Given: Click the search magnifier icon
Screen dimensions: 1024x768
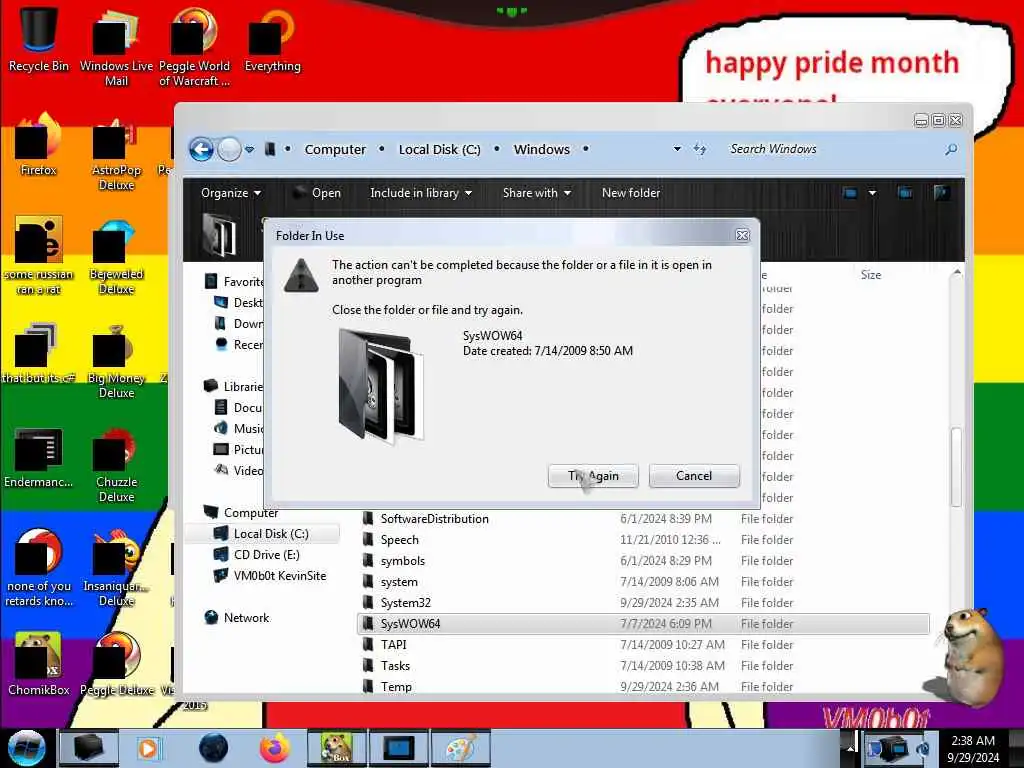Looking at the screenshot, I should (951, 150).
